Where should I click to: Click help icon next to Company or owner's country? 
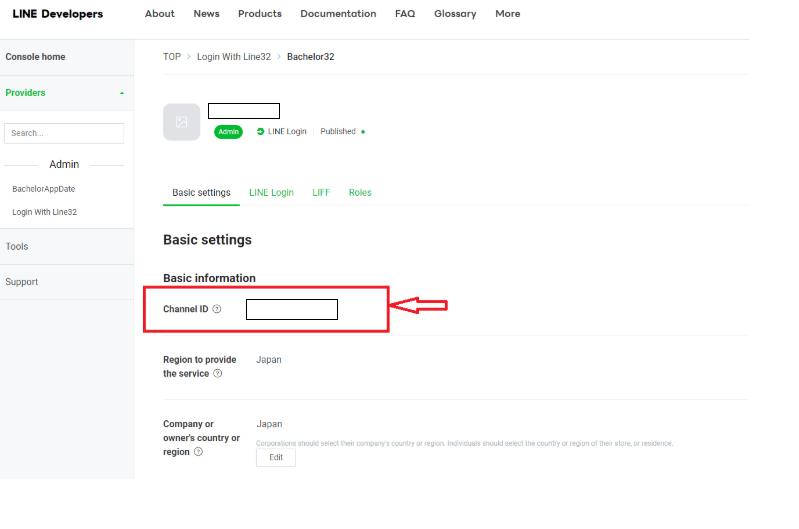198,452
